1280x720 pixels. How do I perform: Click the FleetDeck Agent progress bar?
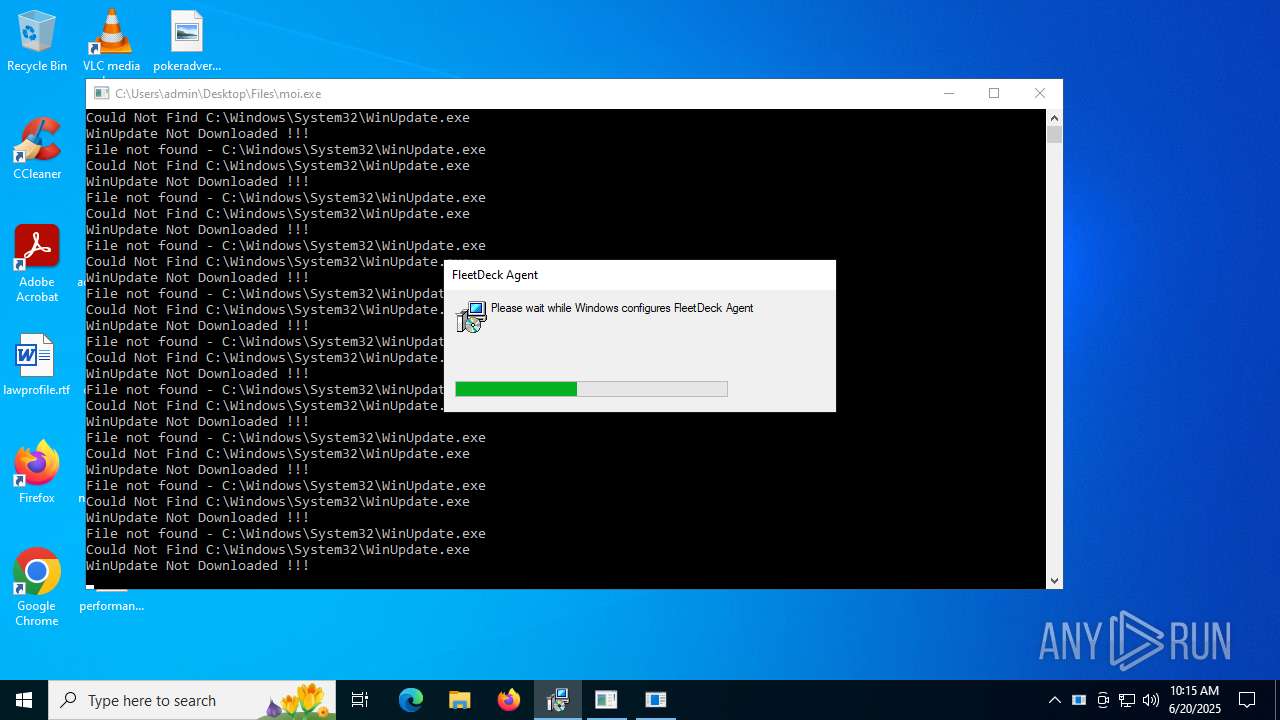click(x=591, y=389)
